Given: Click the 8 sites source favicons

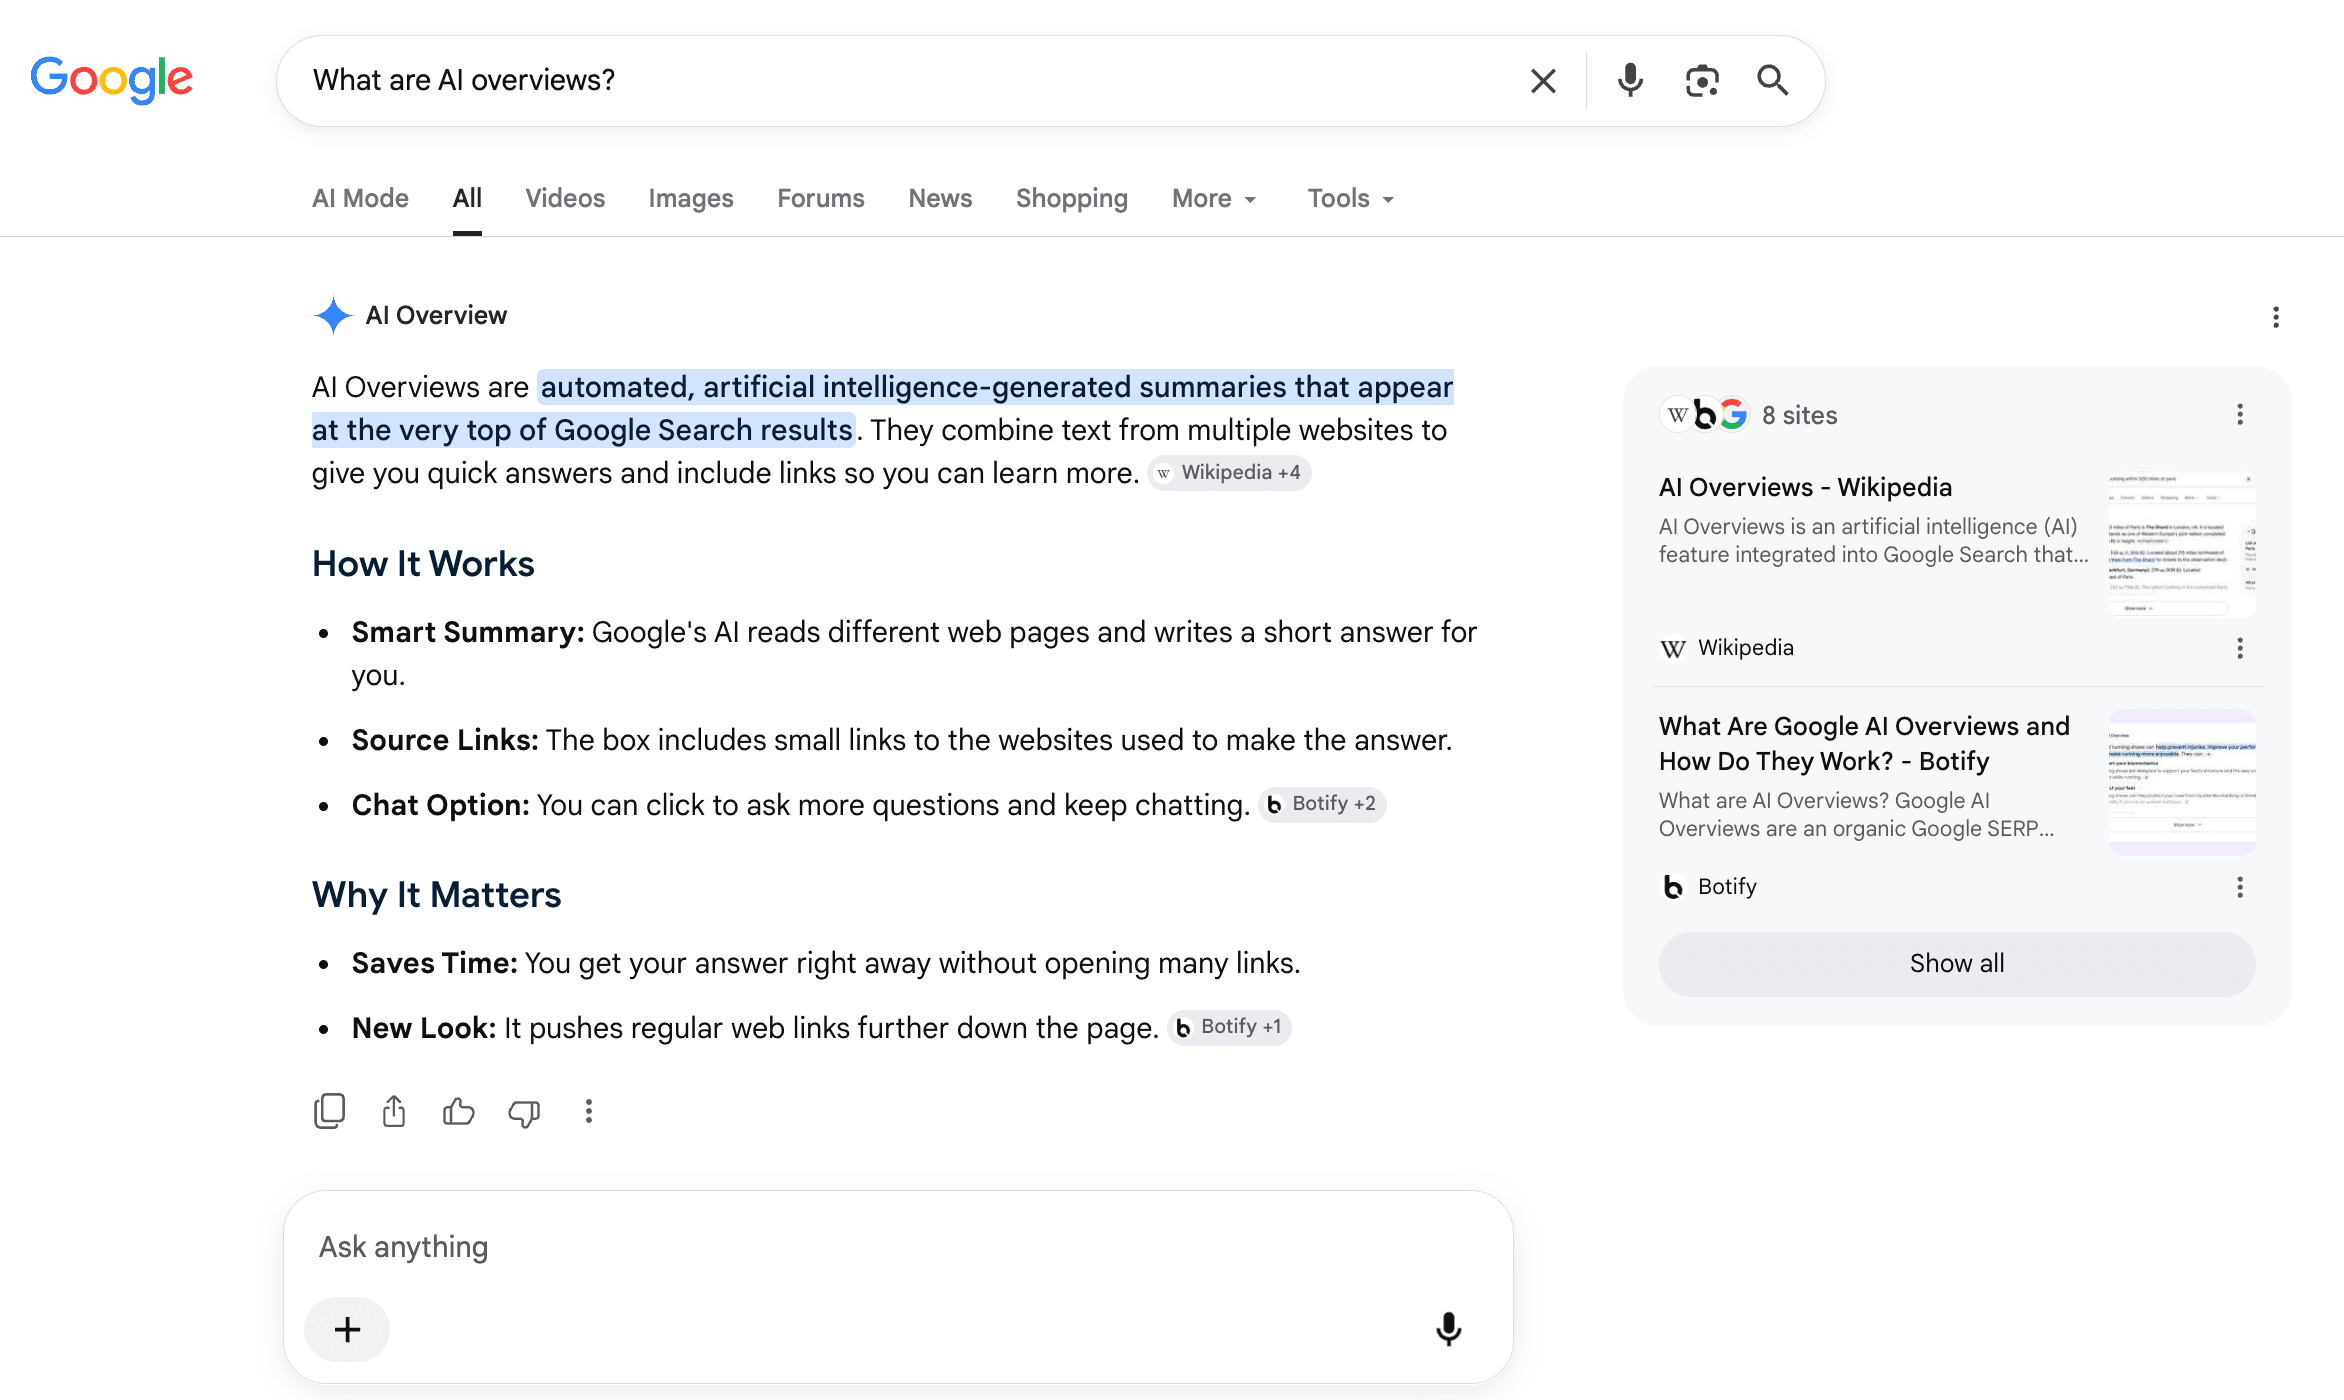Looking at the screenshot, I should pos(1704,414).
